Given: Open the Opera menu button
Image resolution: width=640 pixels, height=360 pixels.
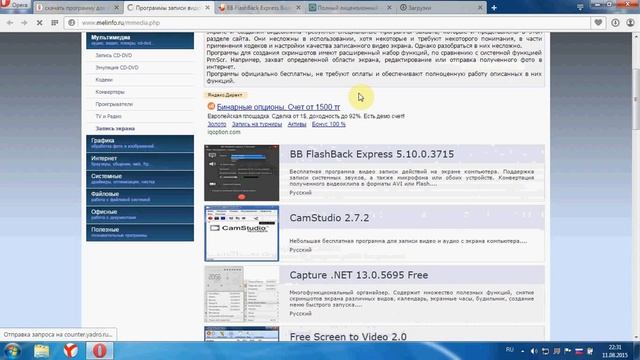Looking at the screenshot, I should point(15,5).
